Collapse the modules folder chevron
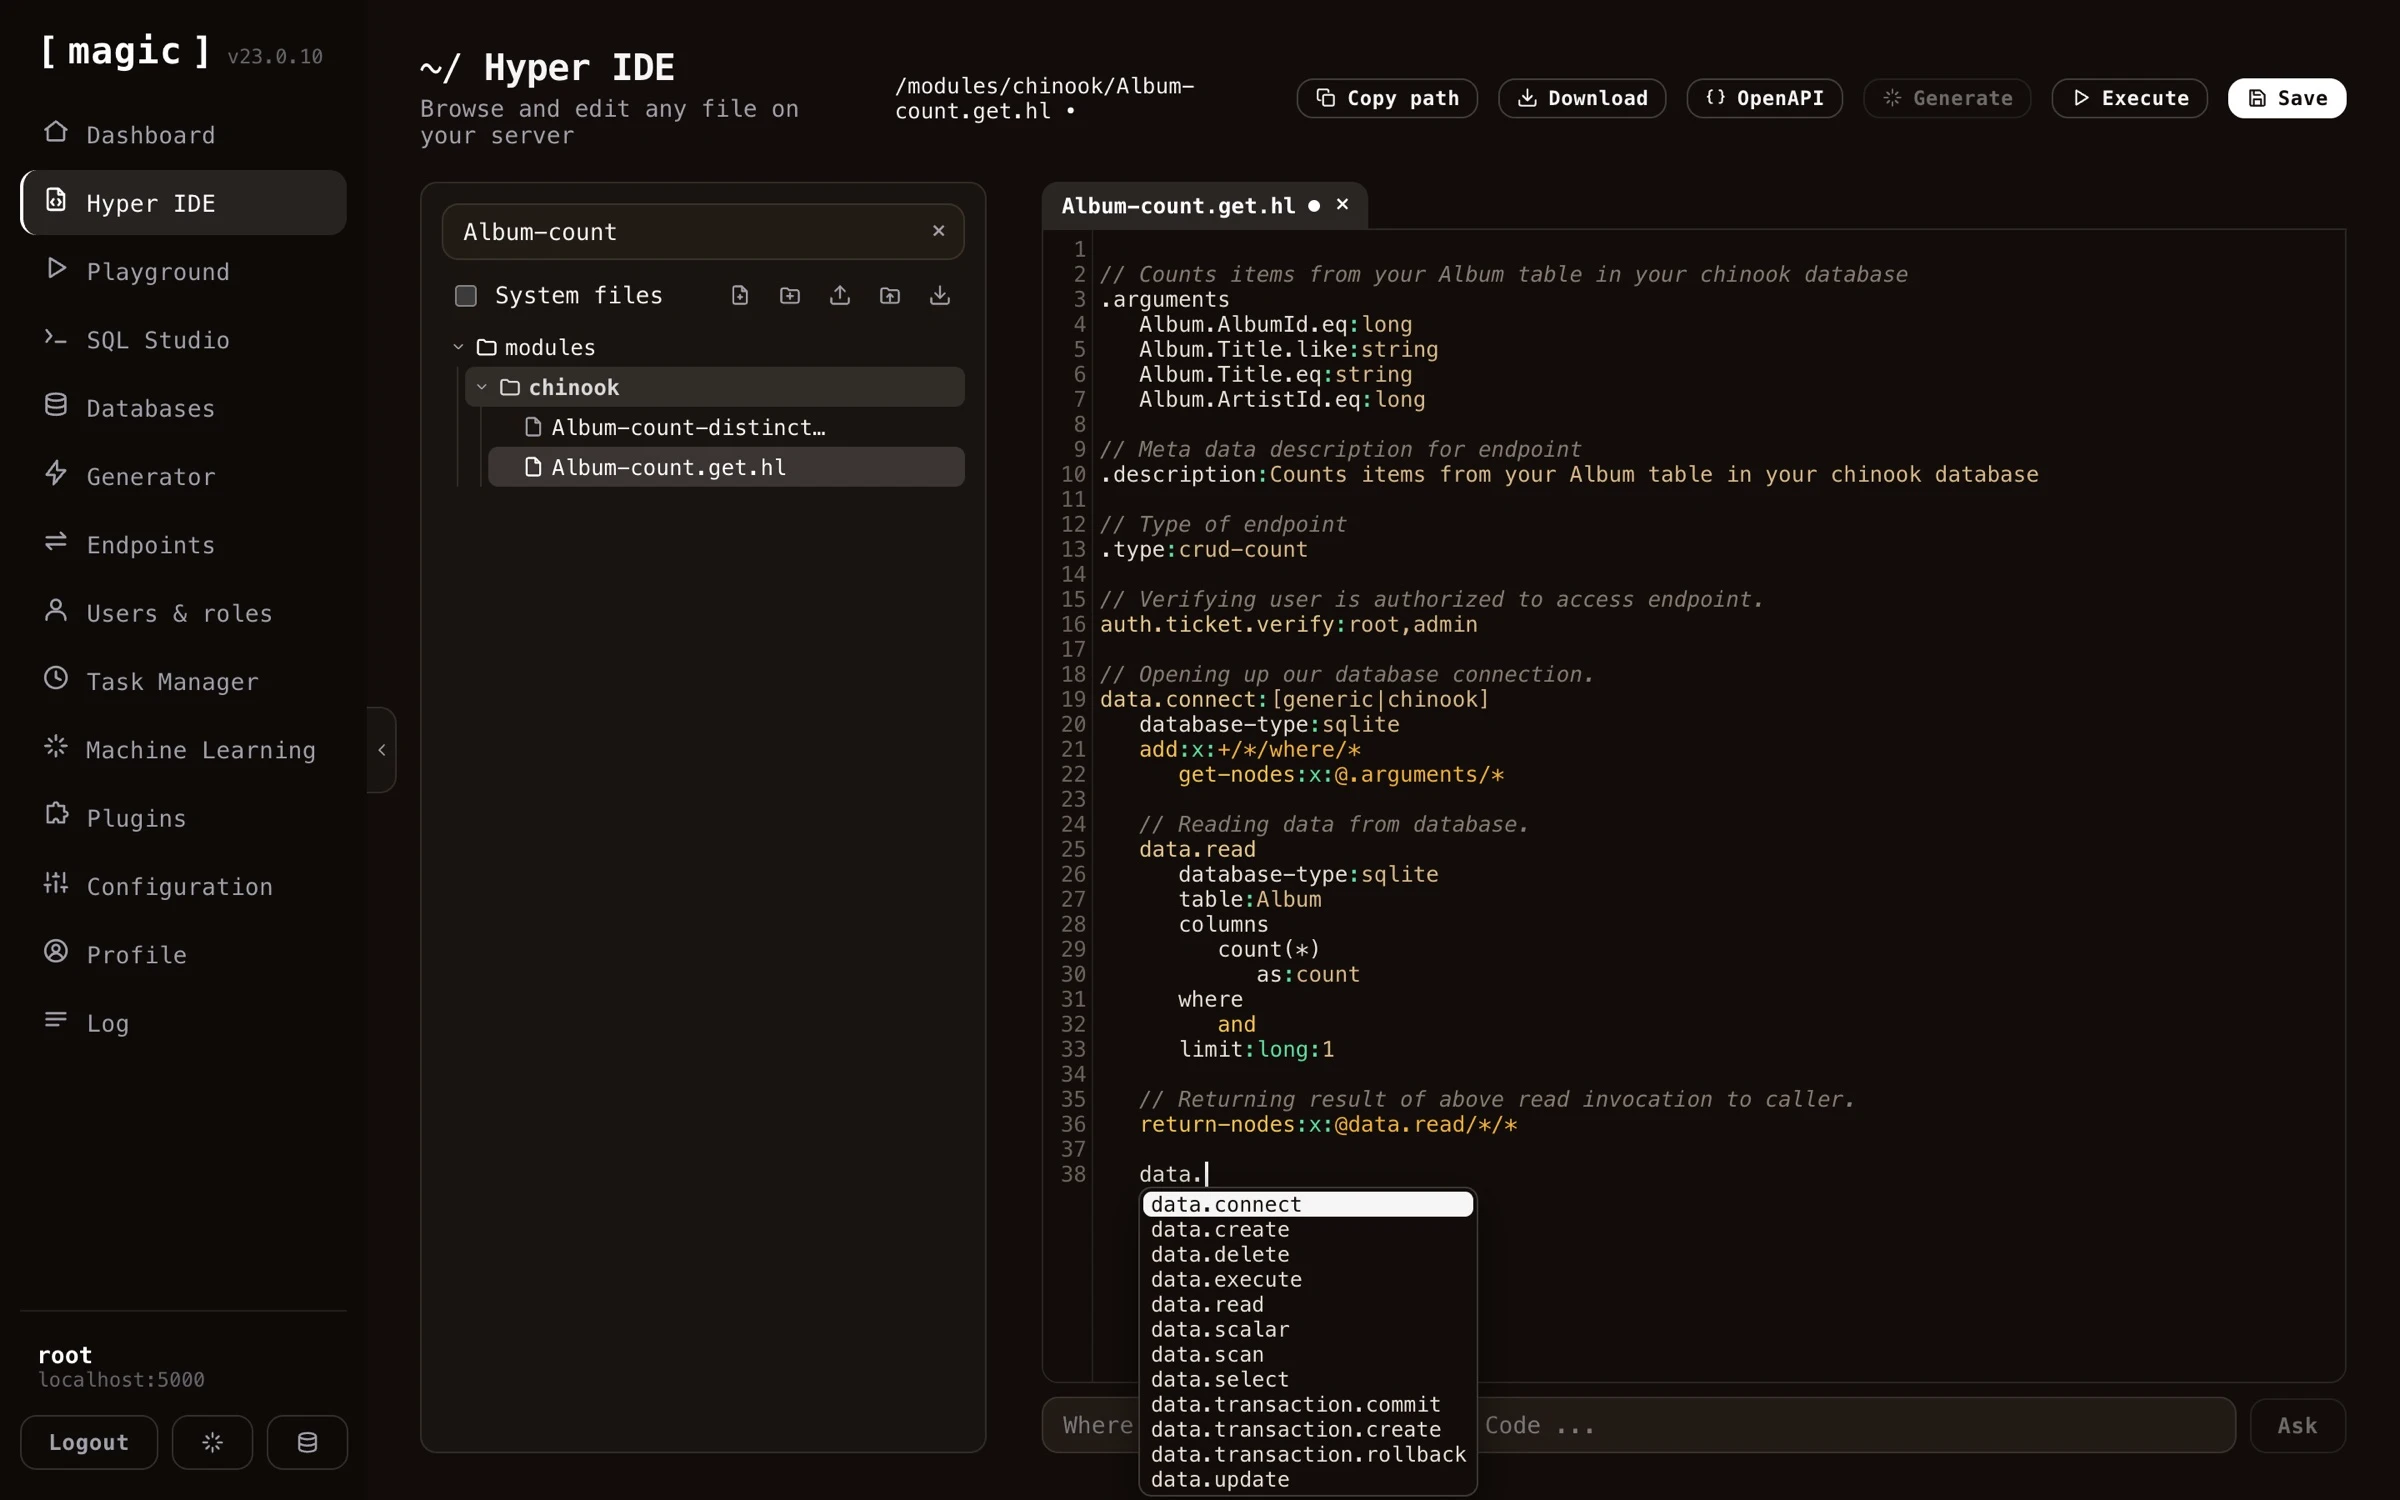The width and height of the screenshot is (2400, 1500). (x=459, y=347)
